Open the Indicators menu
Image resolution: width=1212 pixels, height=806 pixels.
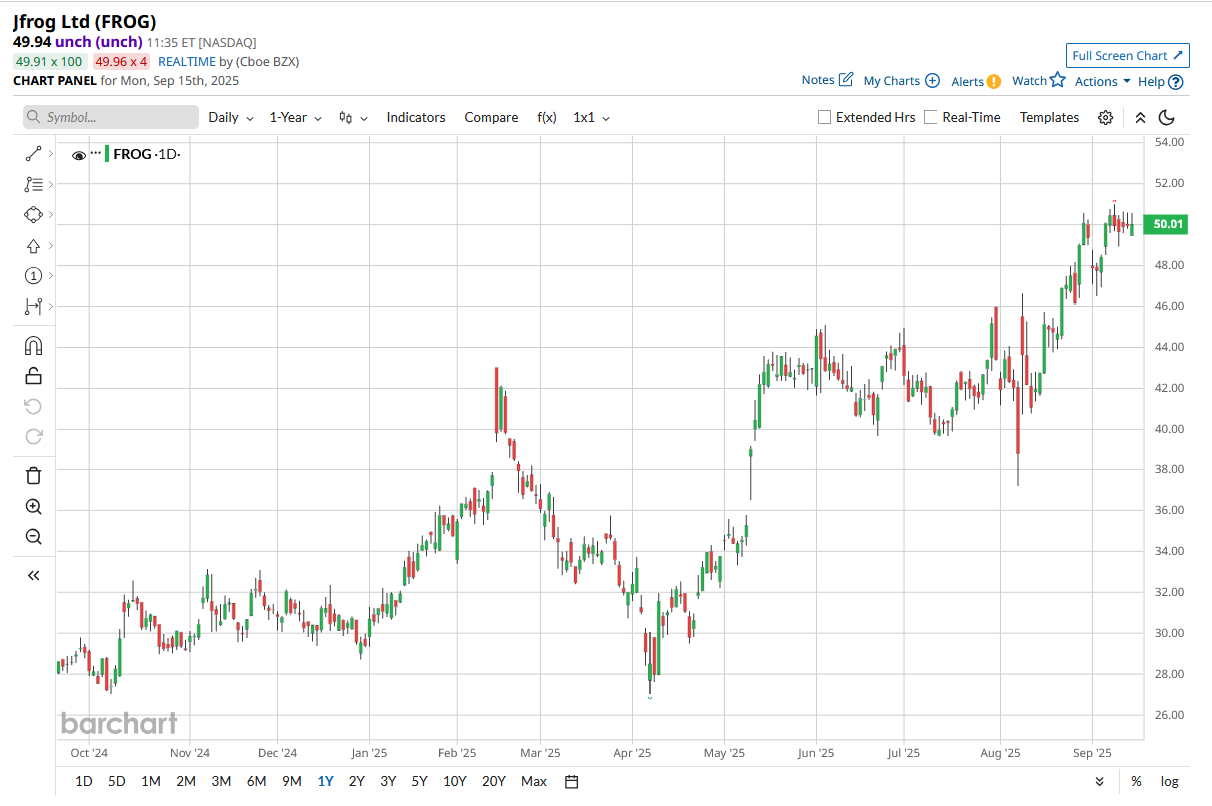(x=416, y=117)
